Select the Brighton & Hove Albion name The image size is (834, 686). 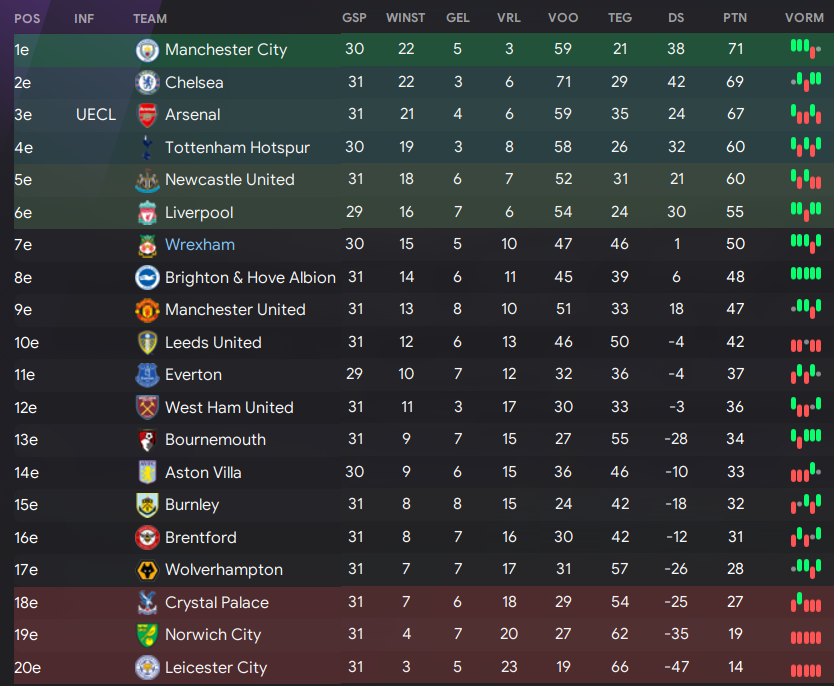250,278
